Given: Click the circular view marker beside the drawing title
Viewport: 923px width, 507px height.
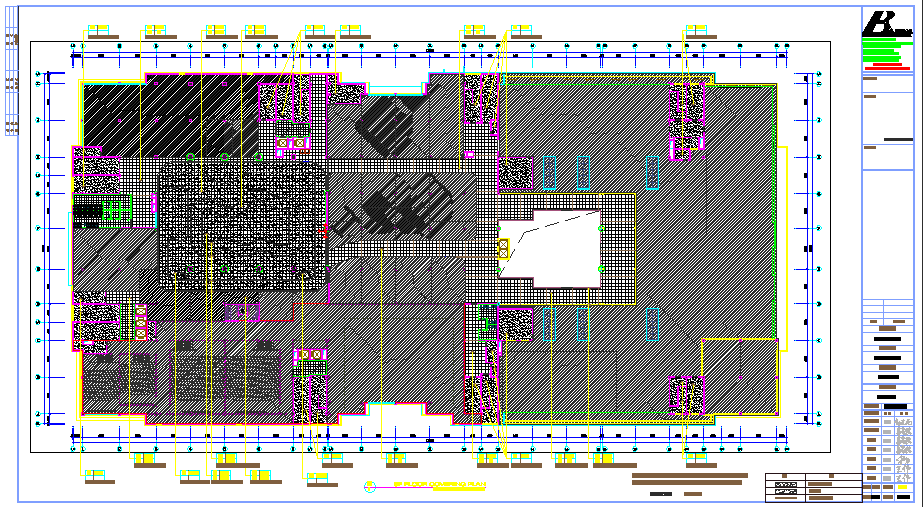Looking at the screenshot, I should click(370, 486).
